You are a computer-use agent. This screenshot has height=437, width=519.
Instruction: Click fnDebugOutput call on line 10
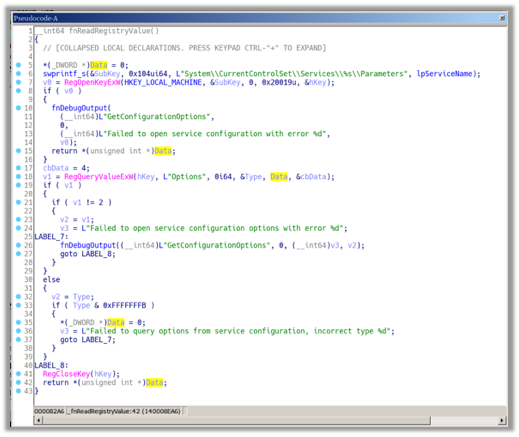pos(79,108)
